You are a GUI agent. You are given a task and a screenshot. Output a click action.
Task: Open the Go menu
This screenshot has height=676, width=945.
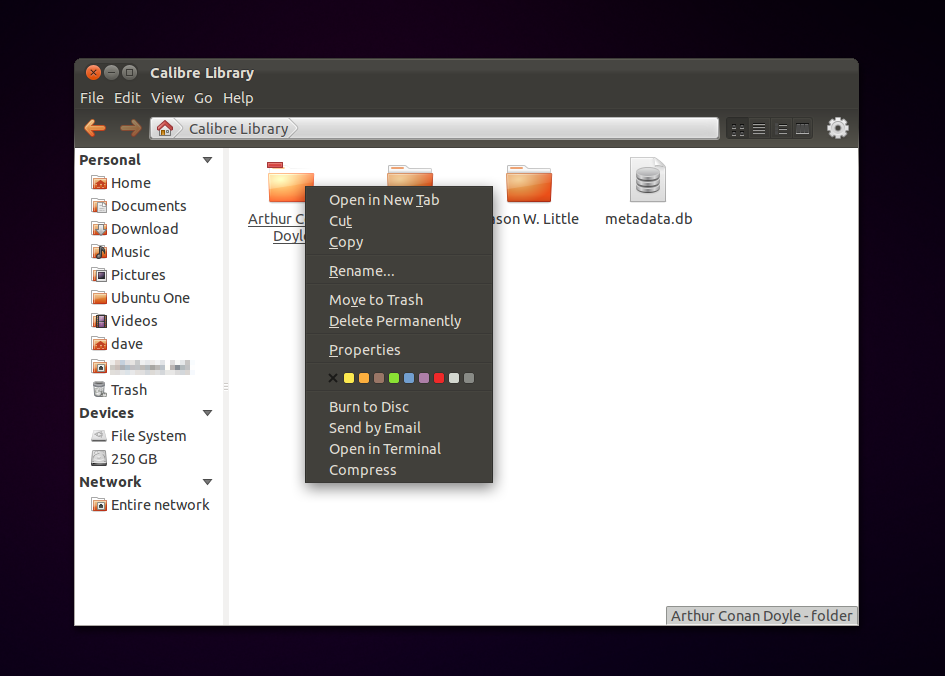pos(203,98)
